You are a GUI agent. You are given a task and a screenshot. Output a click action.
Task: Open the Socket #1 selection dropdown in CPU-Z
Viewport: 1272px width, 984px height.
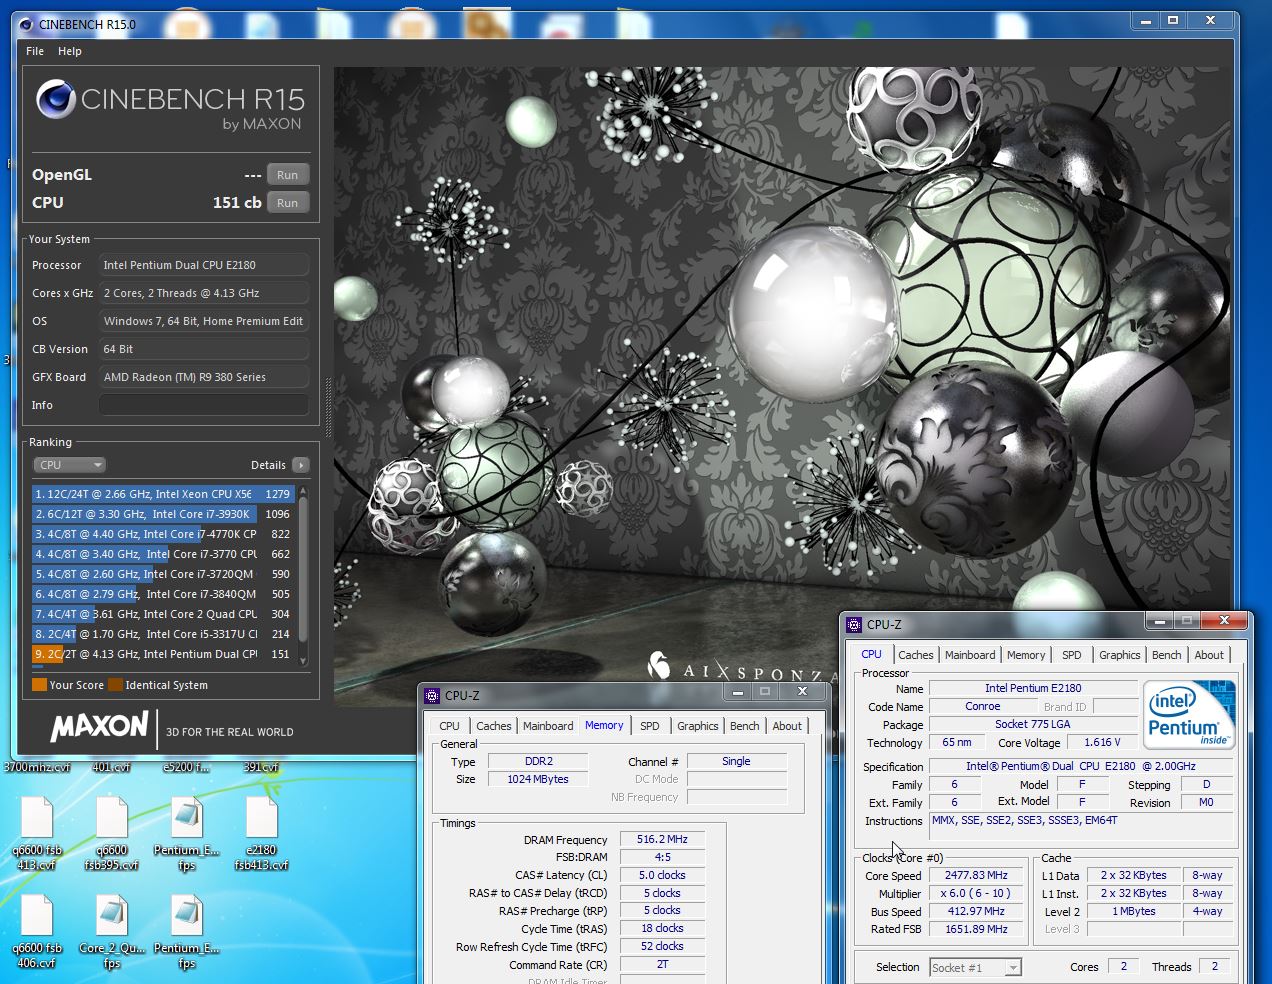point(975,967)
